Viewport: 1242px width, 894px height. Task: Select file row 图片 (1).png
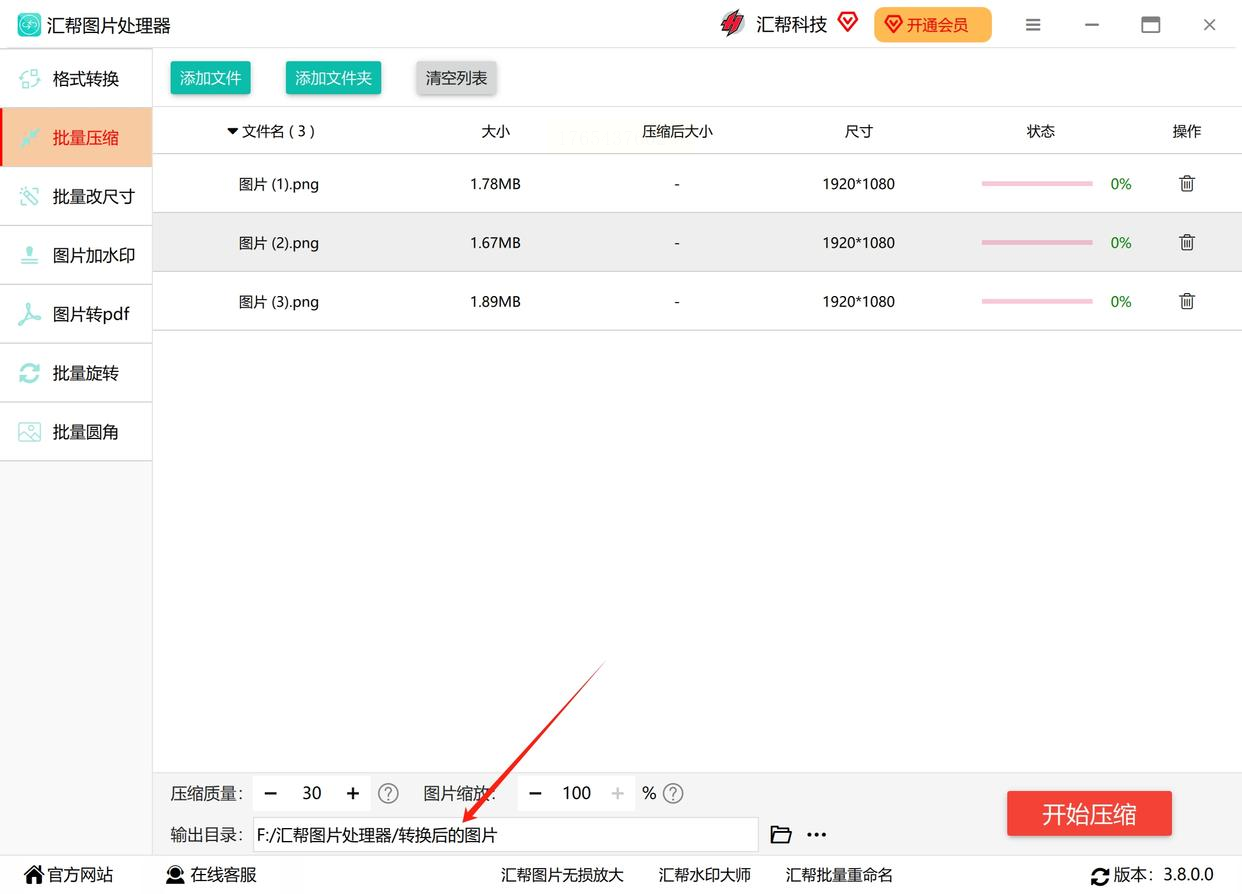697,184
